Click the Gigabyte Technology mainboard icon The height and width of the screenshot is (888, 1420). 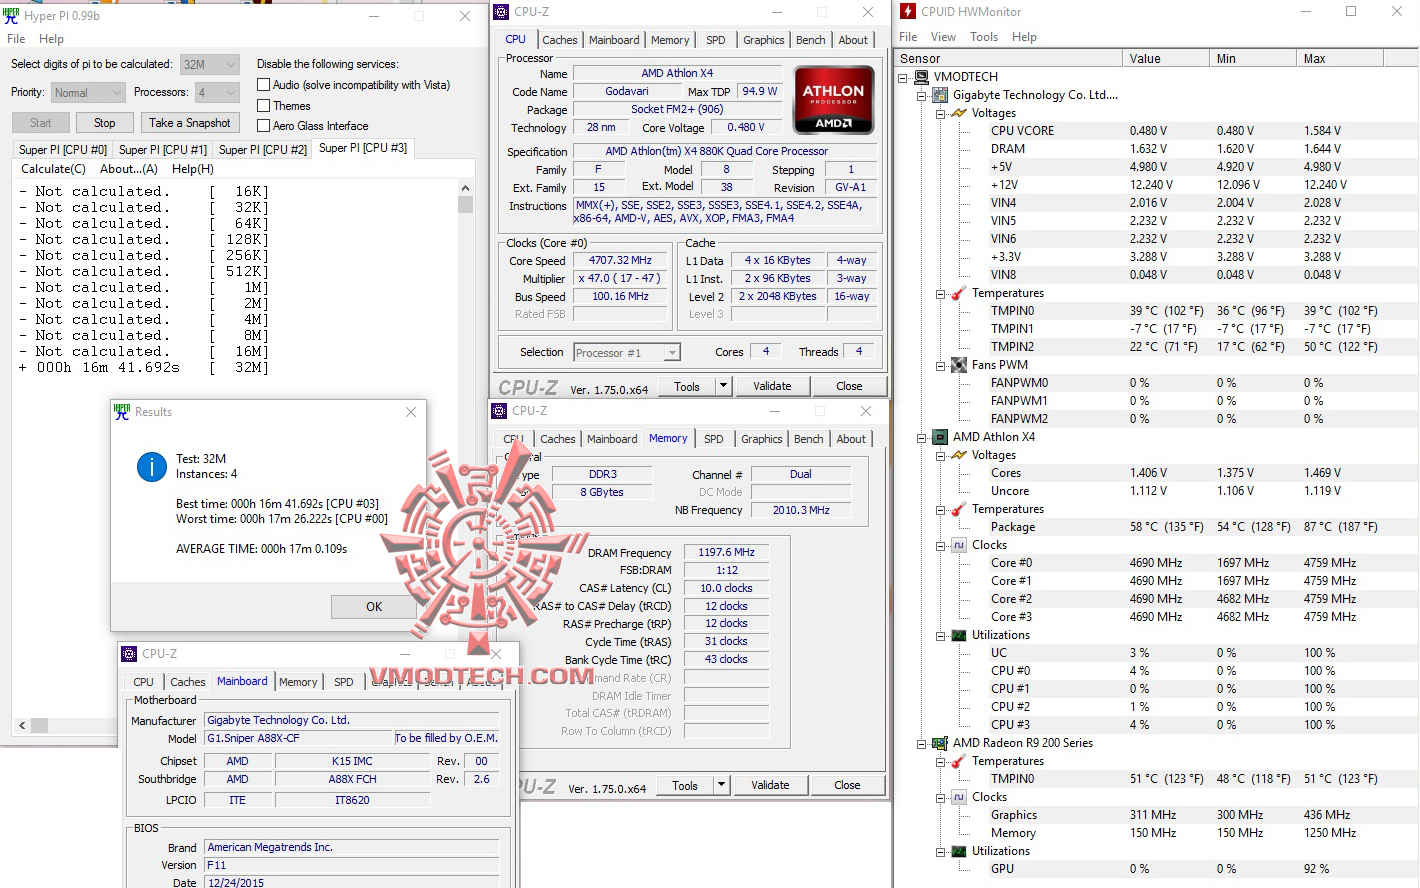tap(940, 95)
